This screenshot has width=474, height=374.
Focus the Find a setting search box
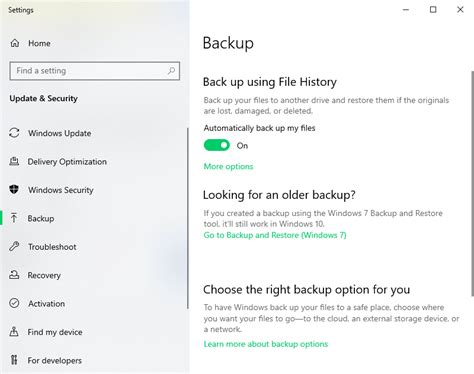pos(95,71)
